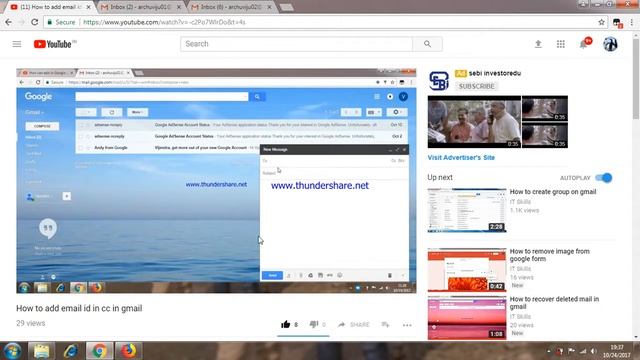640x360 pixels.
Task: Open Visit Advertiser's Site link
Action: point(461,158)
